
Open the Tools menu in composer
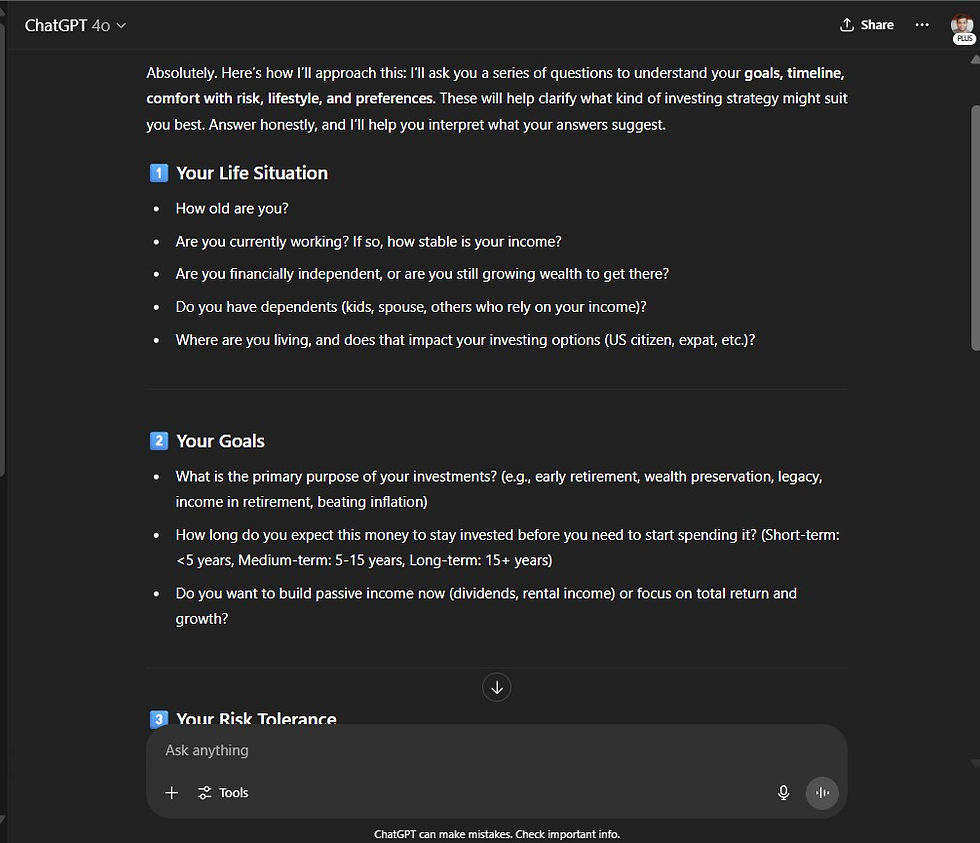(223, 792)
